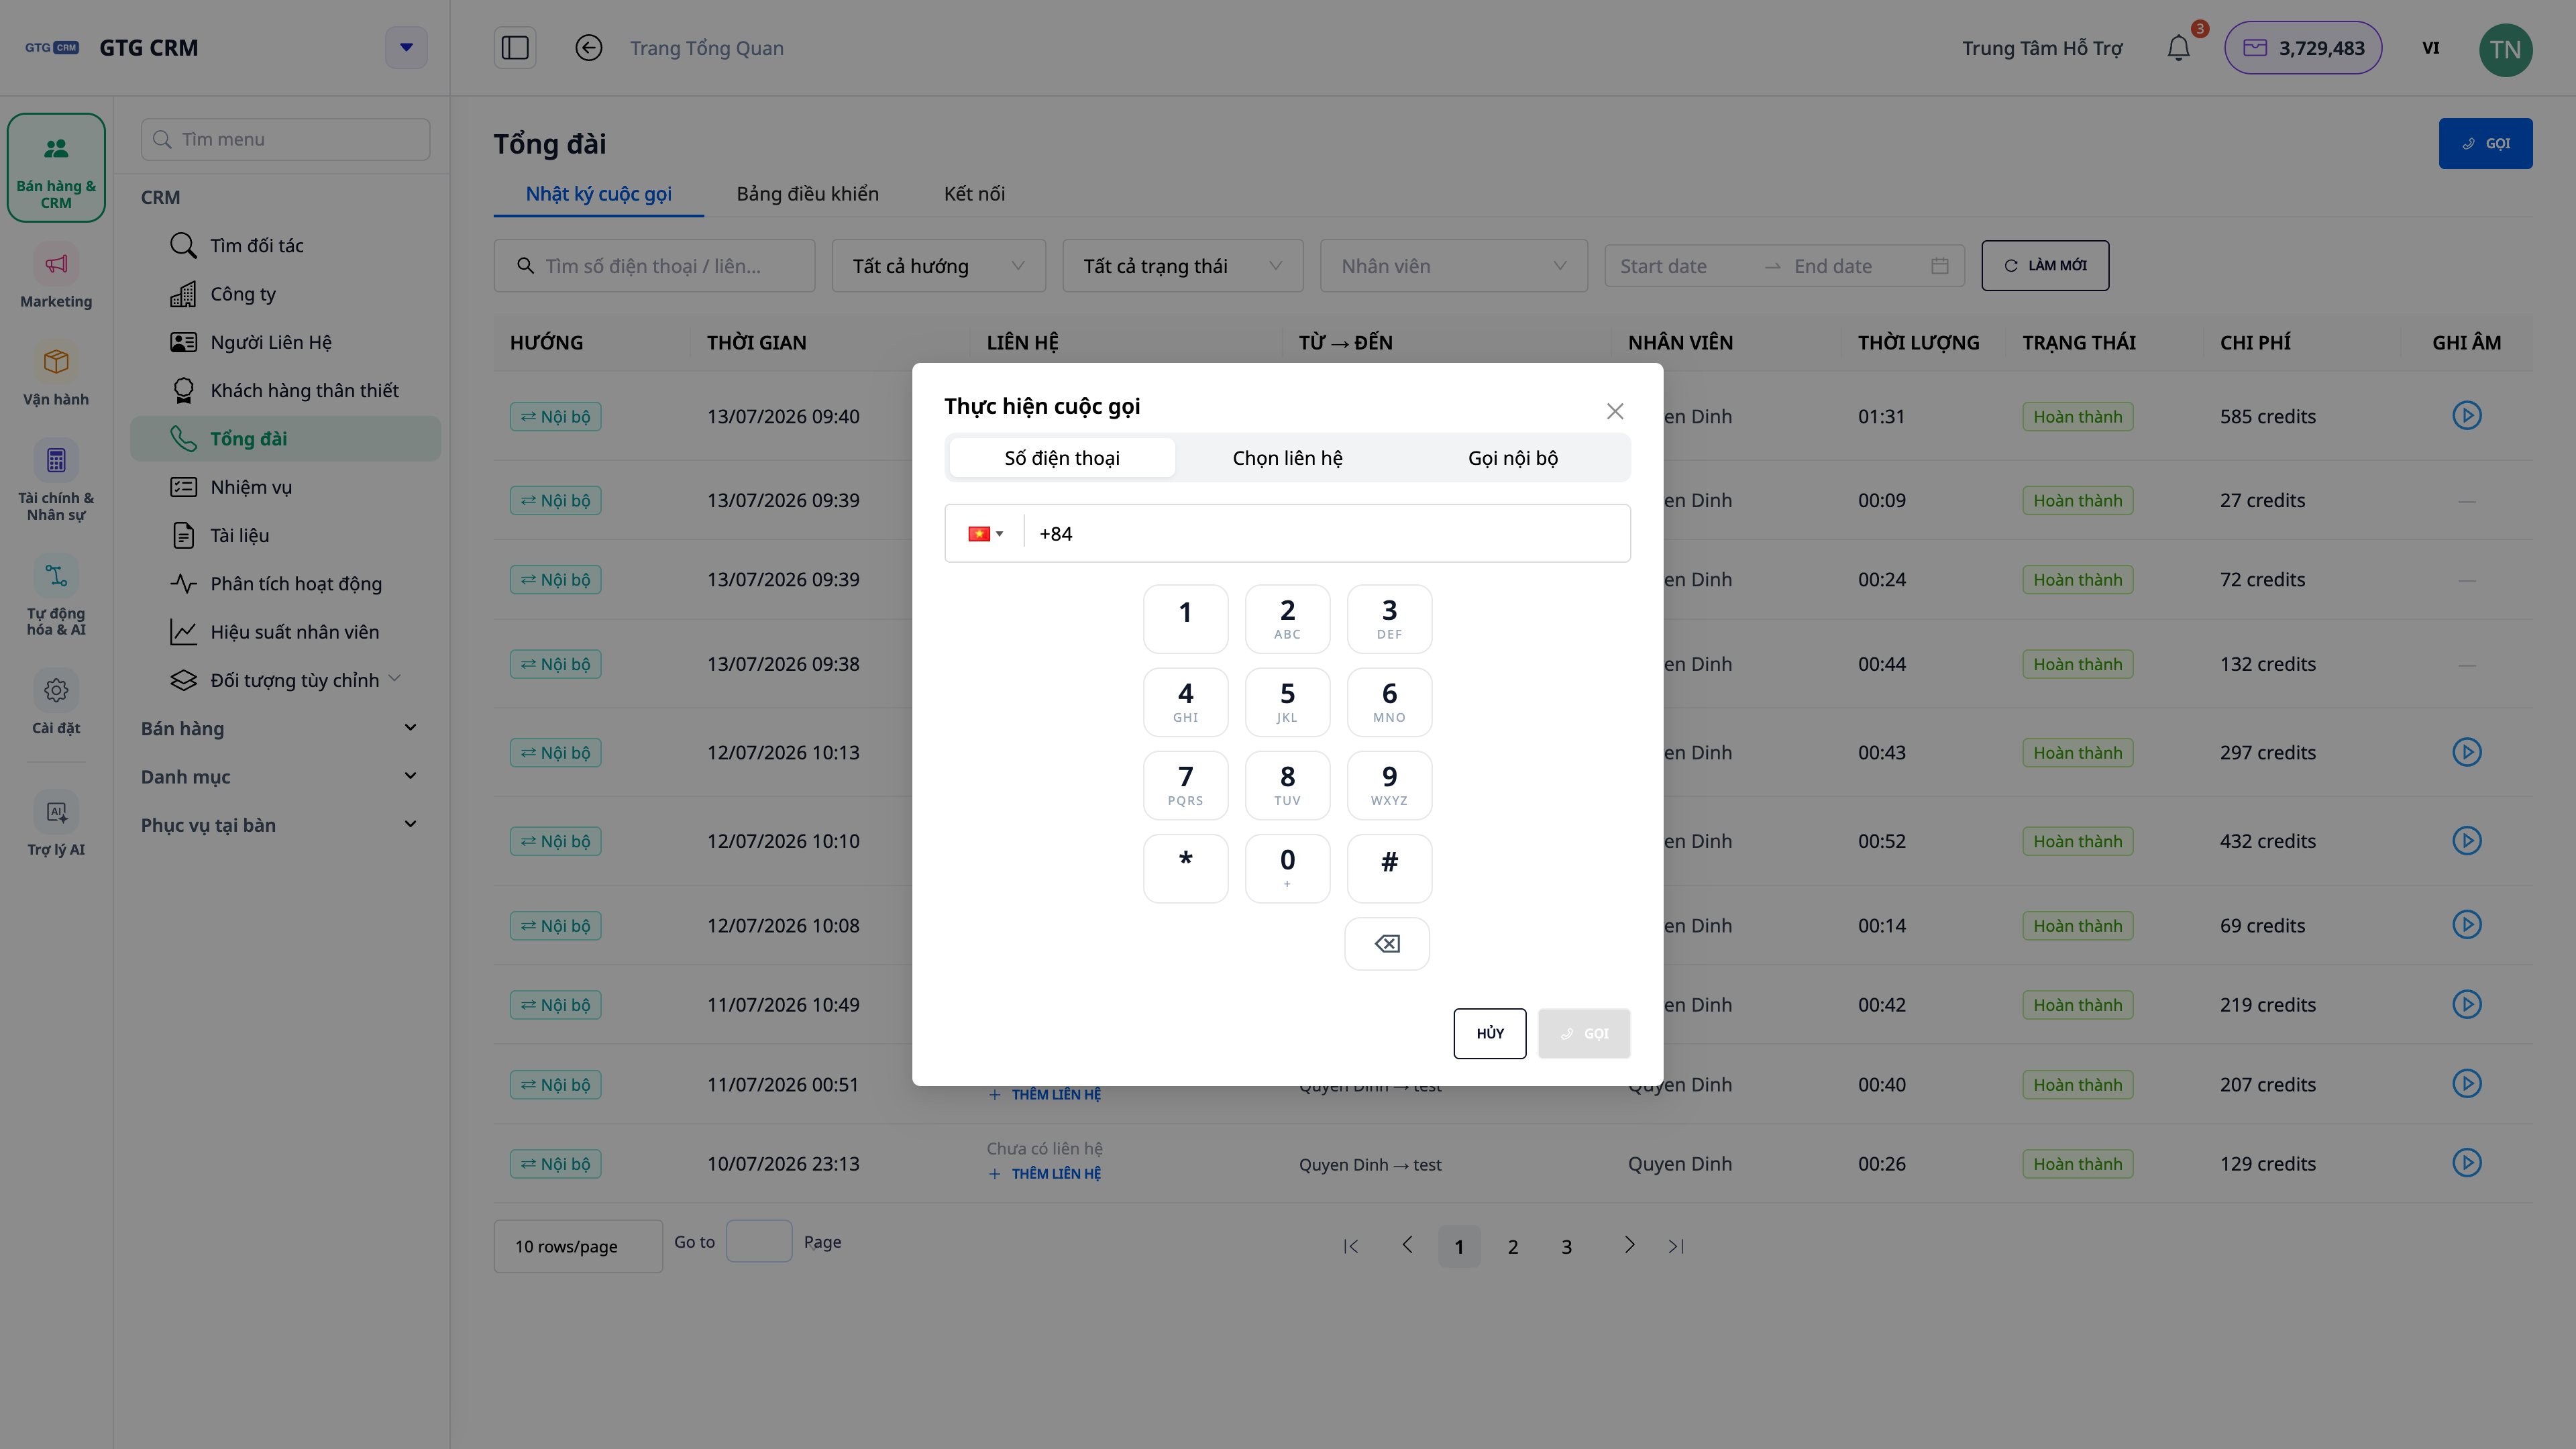Tap keypad digit 0
This screenshot has height=1449, width=2576.
1287,868
